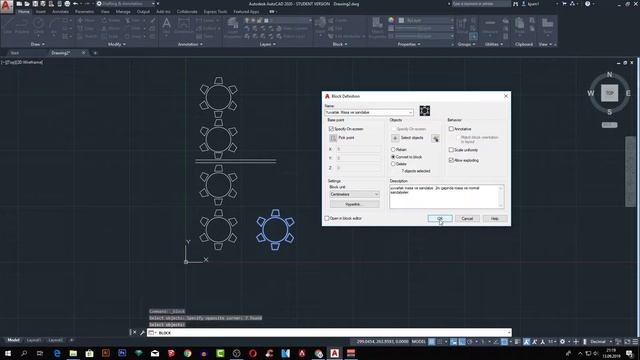Select the Delete radio button

click(393, 164)
